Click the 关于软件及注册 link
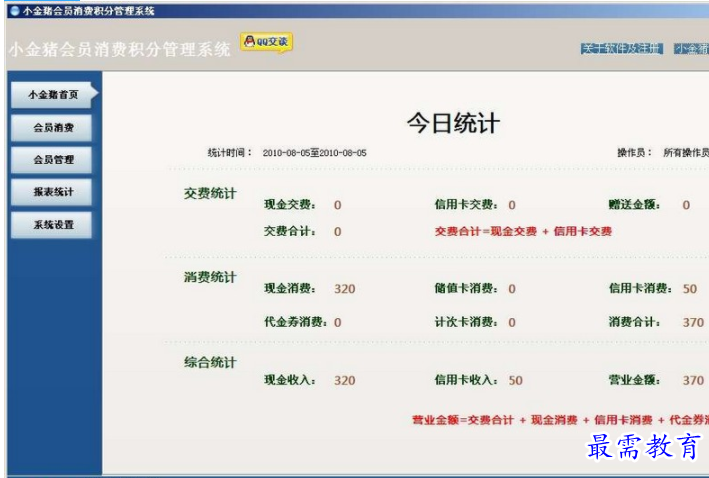709x478 pixels. click(622, 48)
